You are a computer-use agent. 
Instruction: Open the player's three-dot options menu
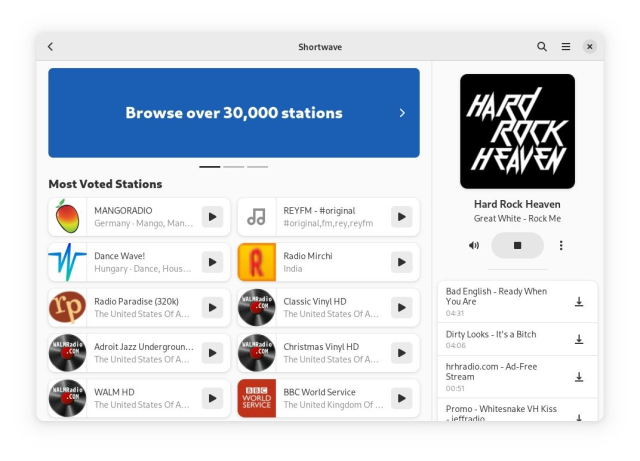pos(561,245)
